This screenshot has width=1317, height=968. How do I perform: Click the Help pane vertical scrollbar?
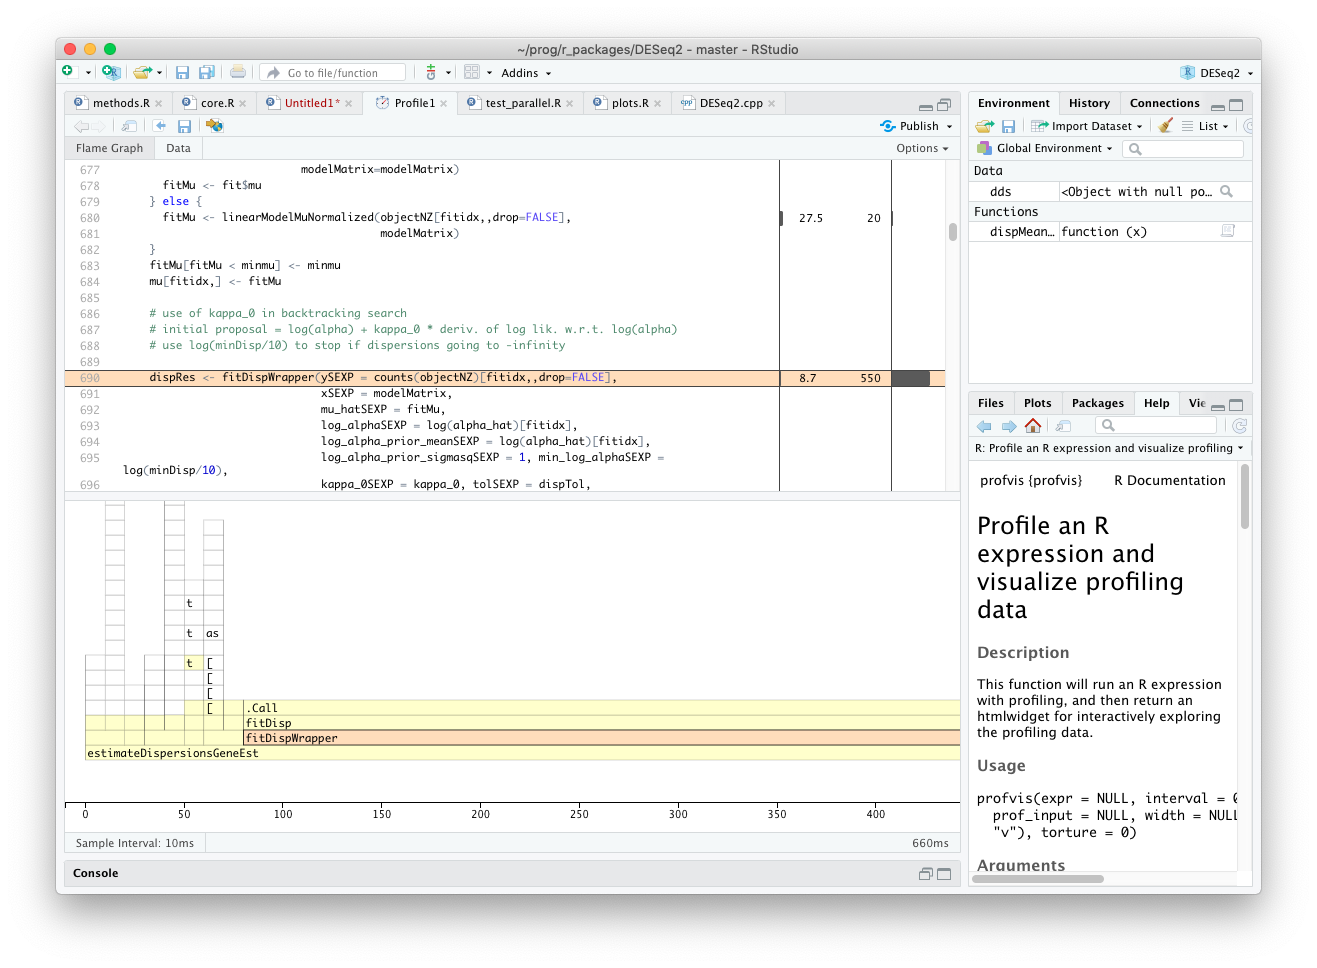coord(1244,497)
